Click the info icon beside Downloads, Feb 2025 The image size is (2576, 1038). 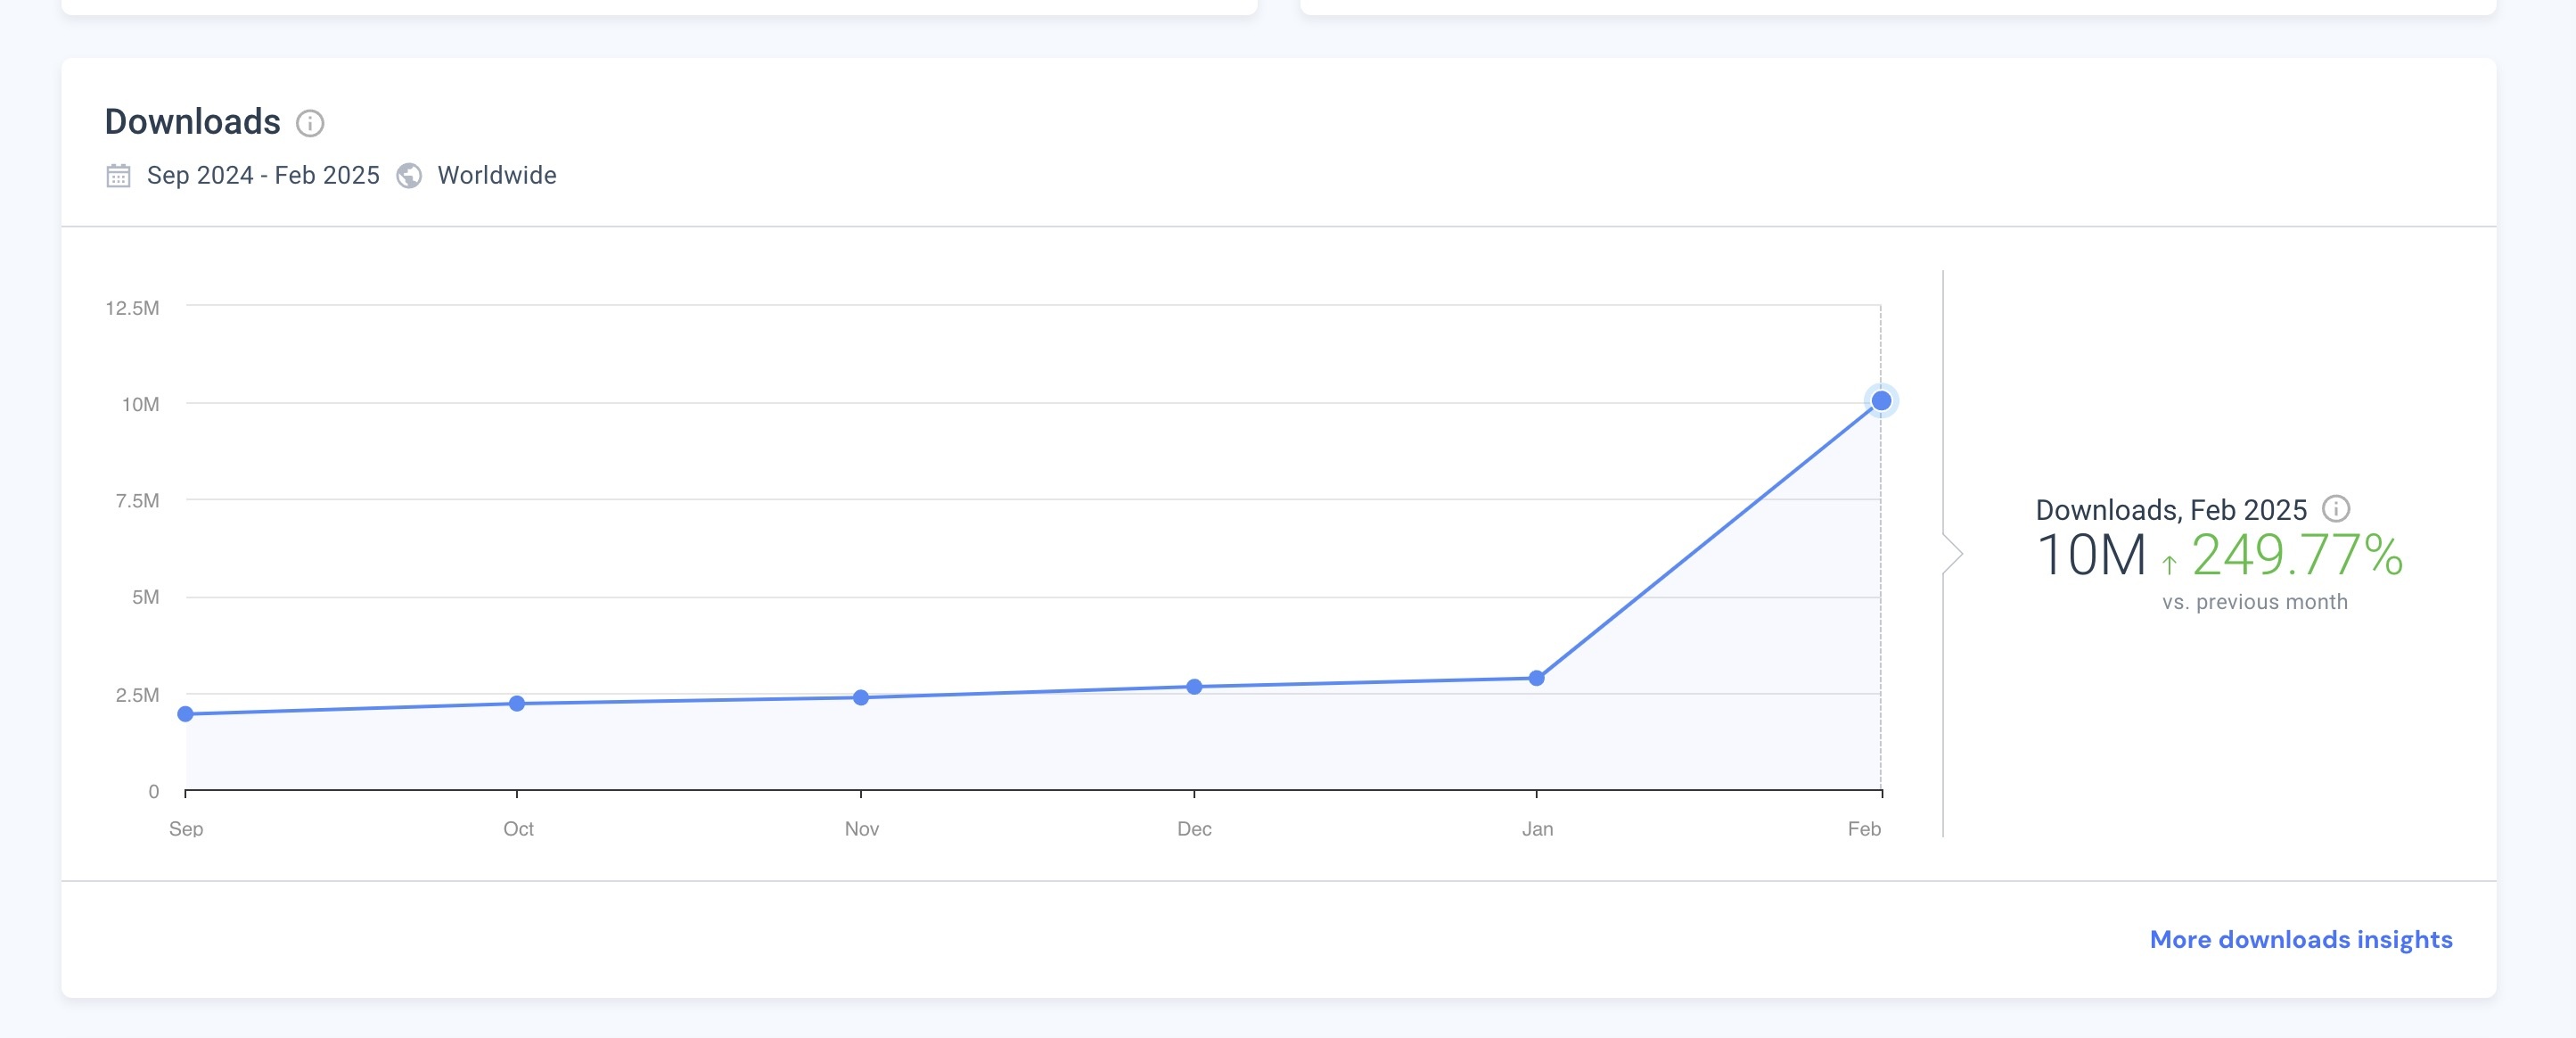click(x=2336, y=509)
